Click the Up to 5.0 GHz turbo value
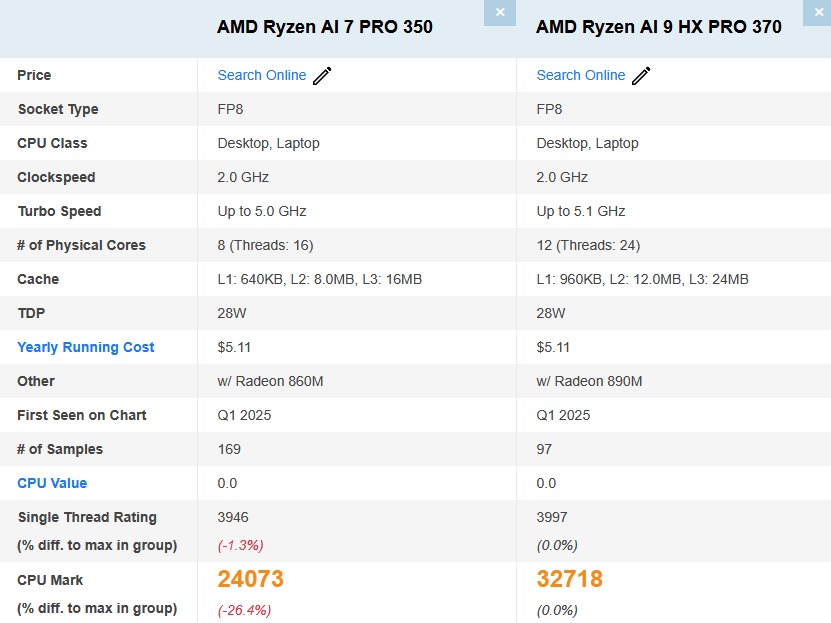This screenshot has height=623, width=831. tap(262, 211)
